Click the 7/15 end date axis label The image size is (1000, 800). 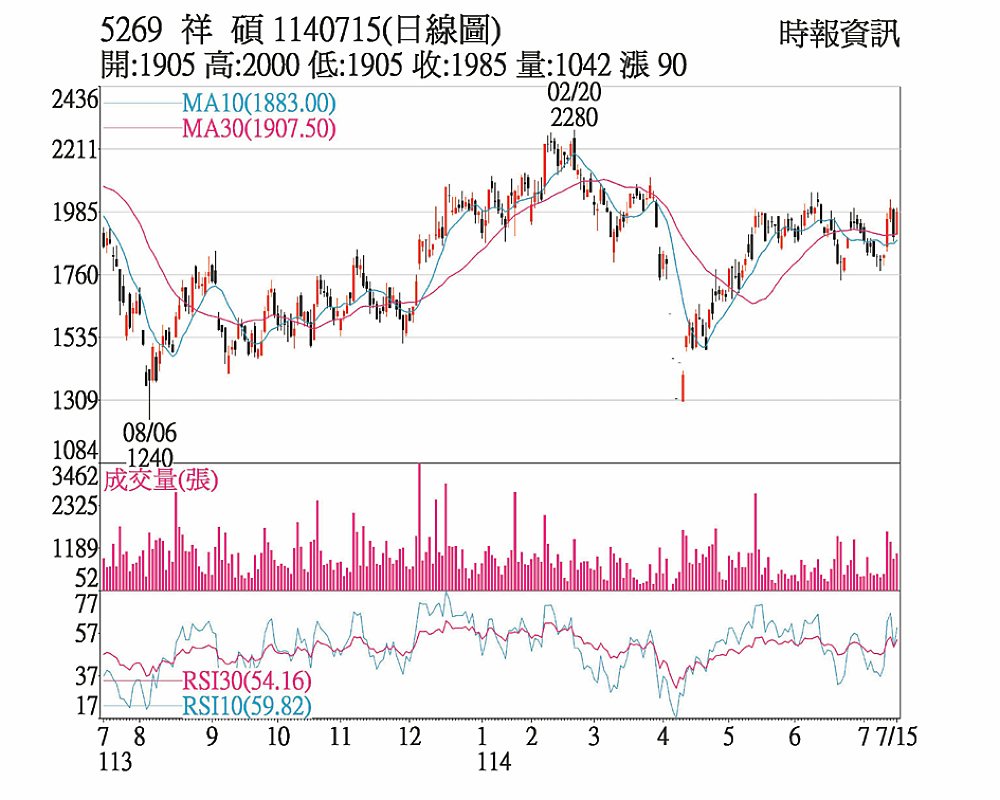click(897, 737)
